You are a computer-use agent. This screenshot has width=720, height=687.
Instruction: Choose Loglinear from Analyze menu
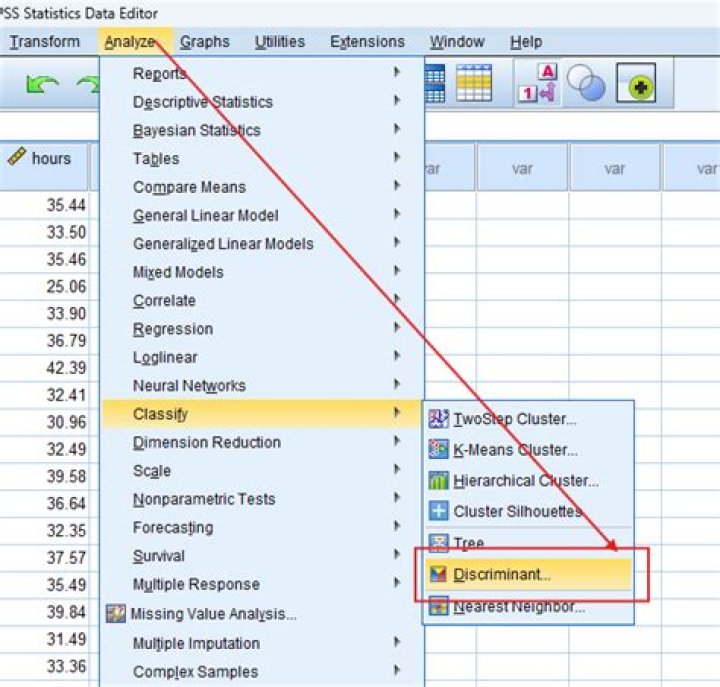click(x=262, y=357)
